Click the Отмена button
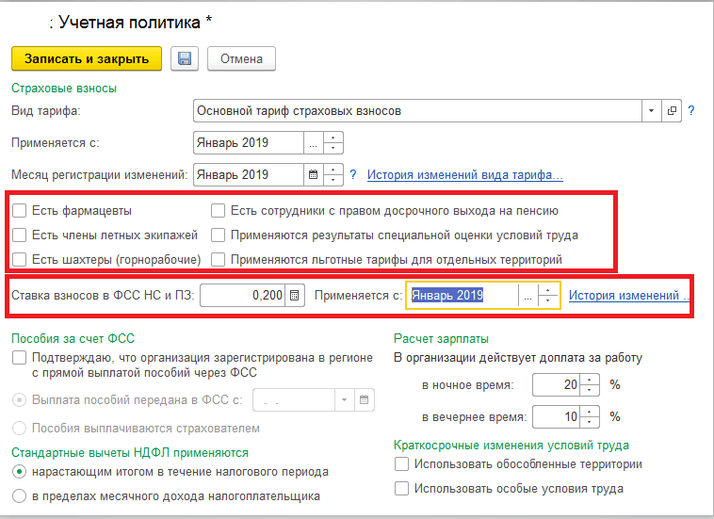This screenshot has height=519, width=714. tap(241, 59)
